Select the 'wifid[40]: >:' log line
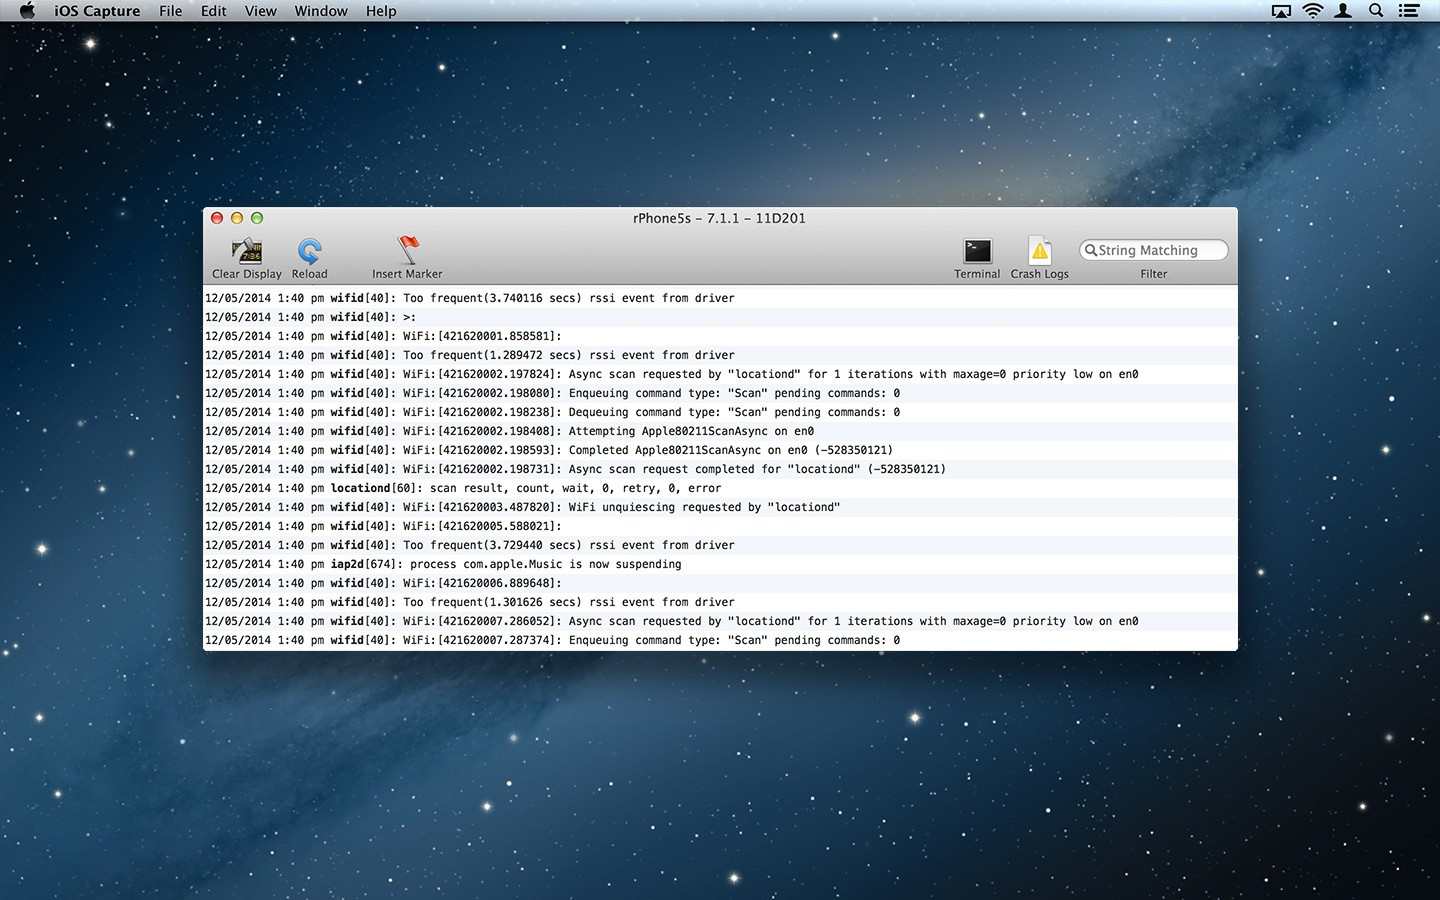Image resolution: width=1440 pixels, height=900 pixels. (x=720, y=317)
